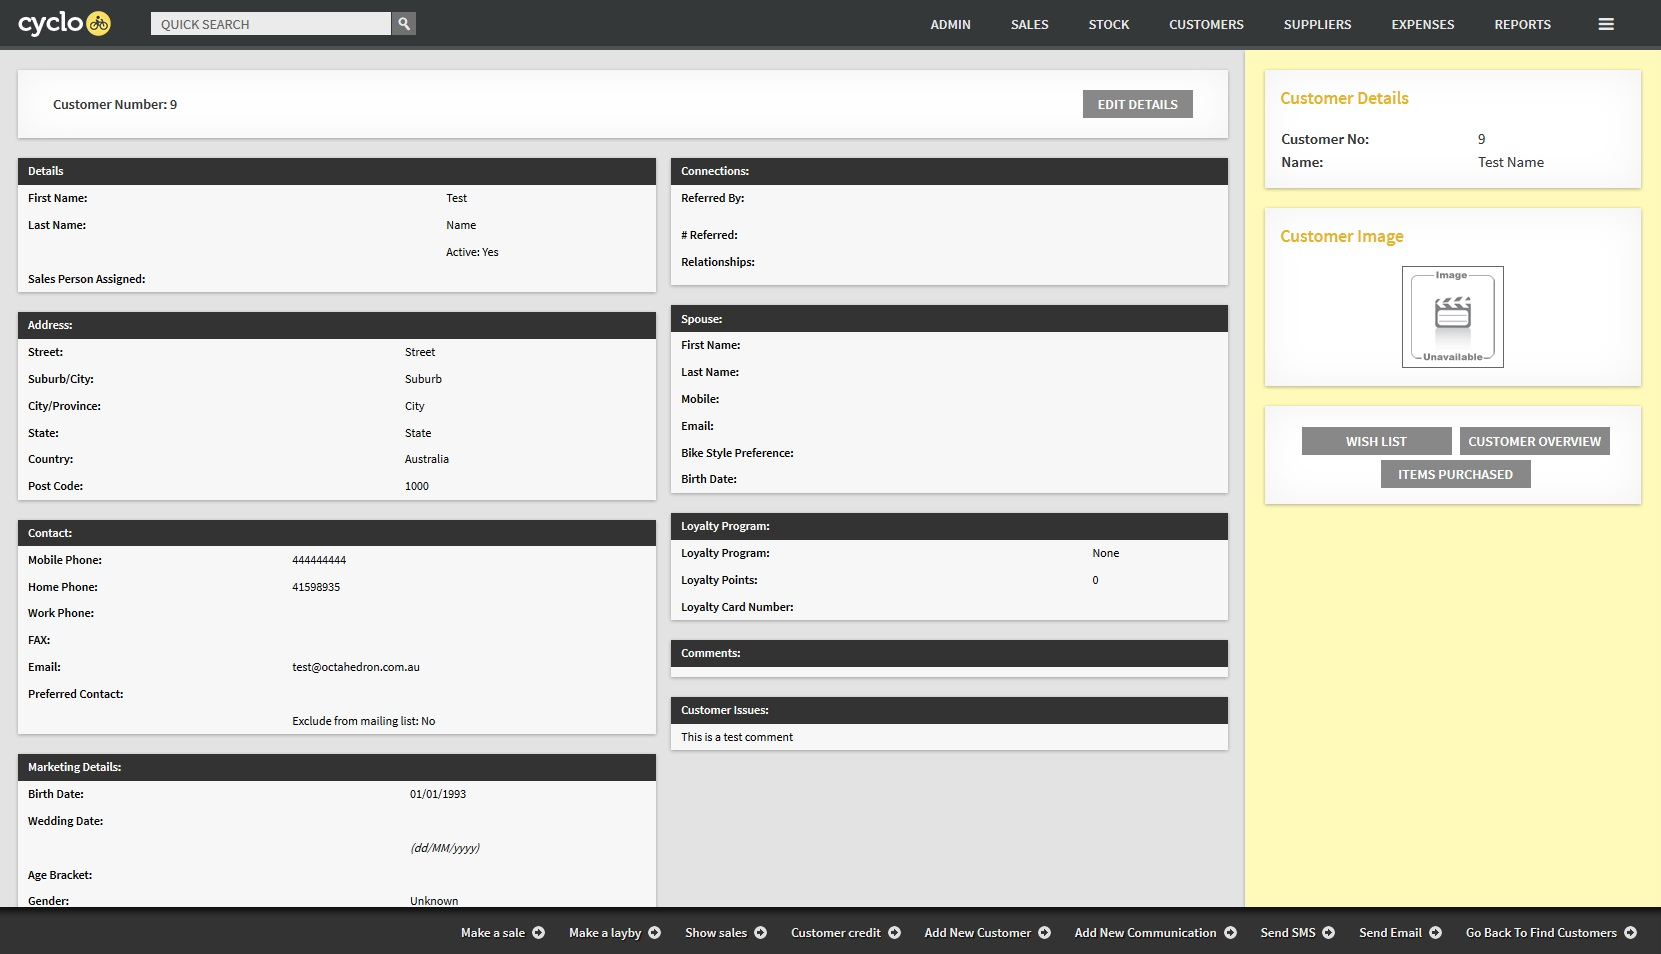
Task: Open the Stock menu
Action: 1108,24
